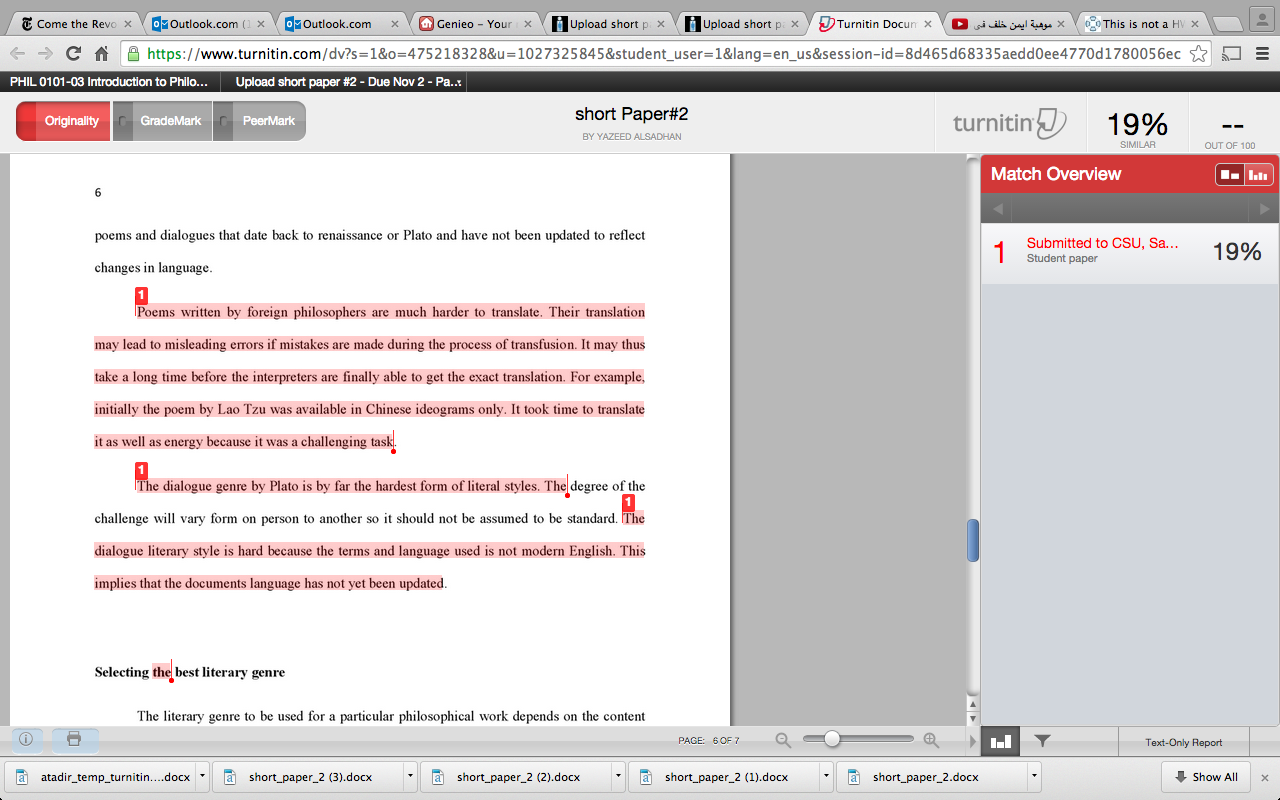Viewport: 1280px width, 800px height.
Task: Click the document vertical scrollbar thumb
Action: tap(972, 540)
